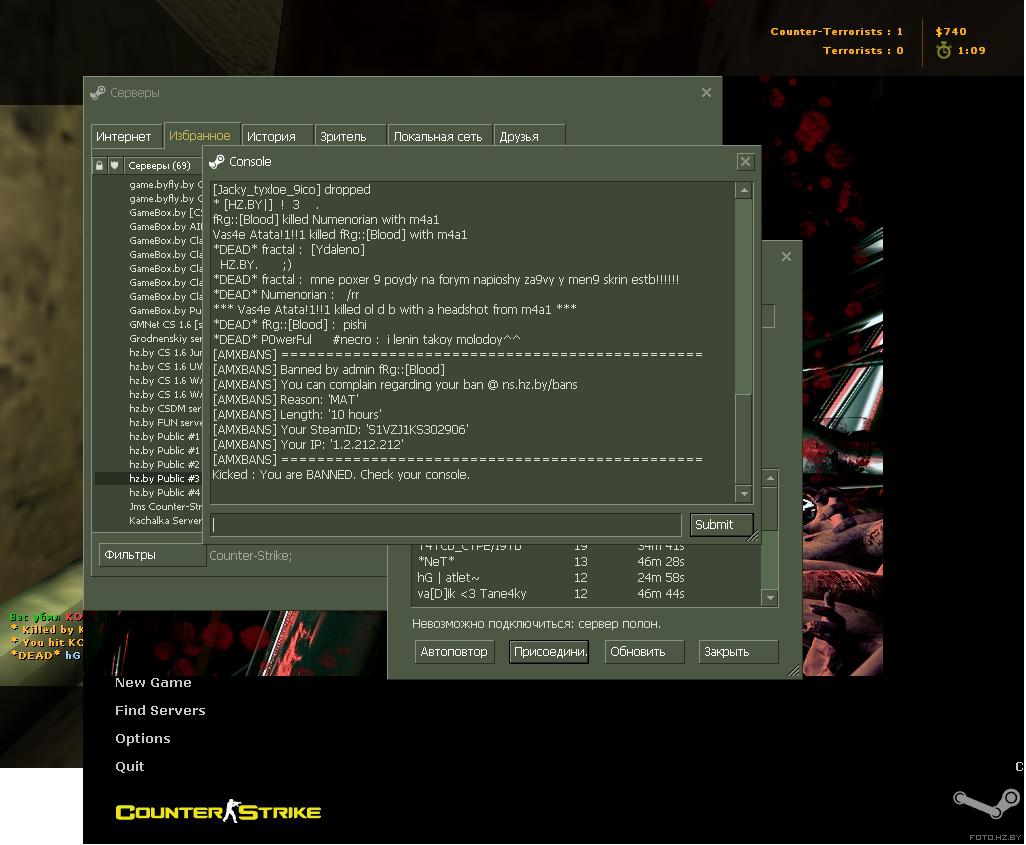Click the 'Невозможно подключиться: сервер полон.' status text
The image size is (1026, 845).
click(537, 624)
